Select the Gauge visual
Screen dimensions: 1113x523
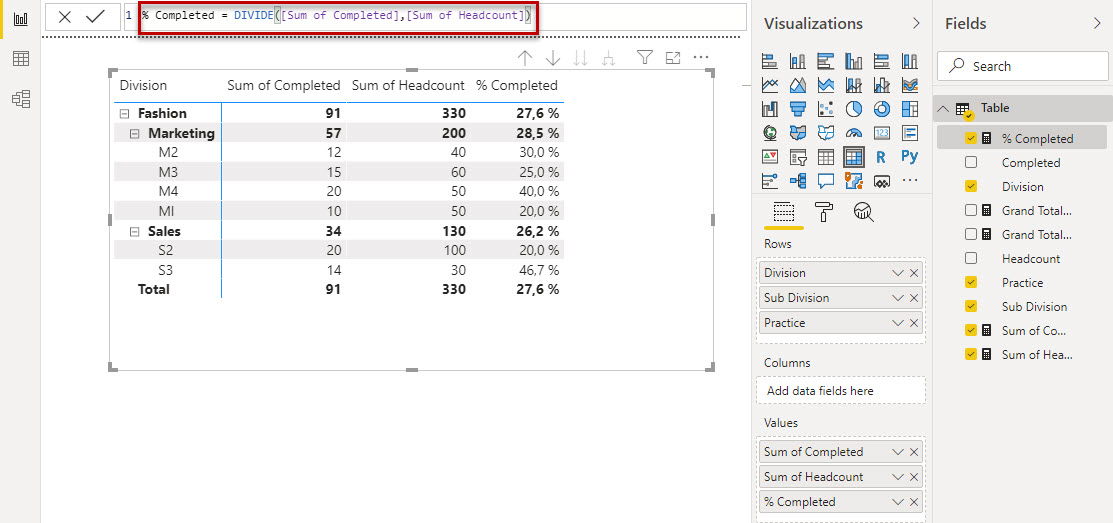[854, 132]
